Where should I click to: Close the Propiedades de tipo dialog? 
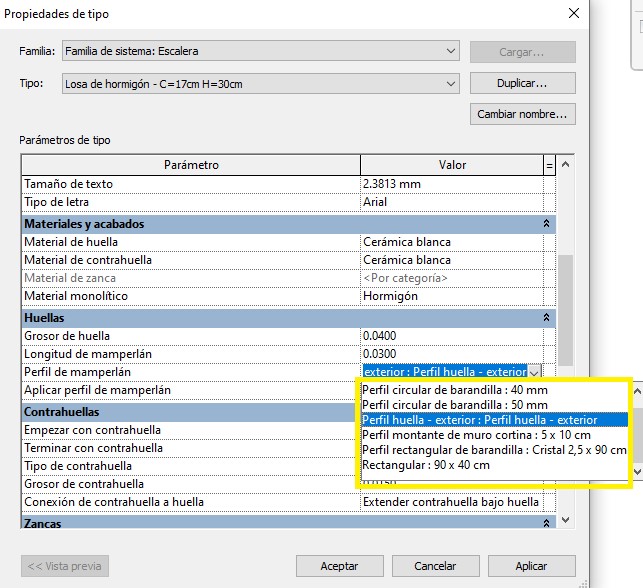pyautogui.click(x=573, y=14)
